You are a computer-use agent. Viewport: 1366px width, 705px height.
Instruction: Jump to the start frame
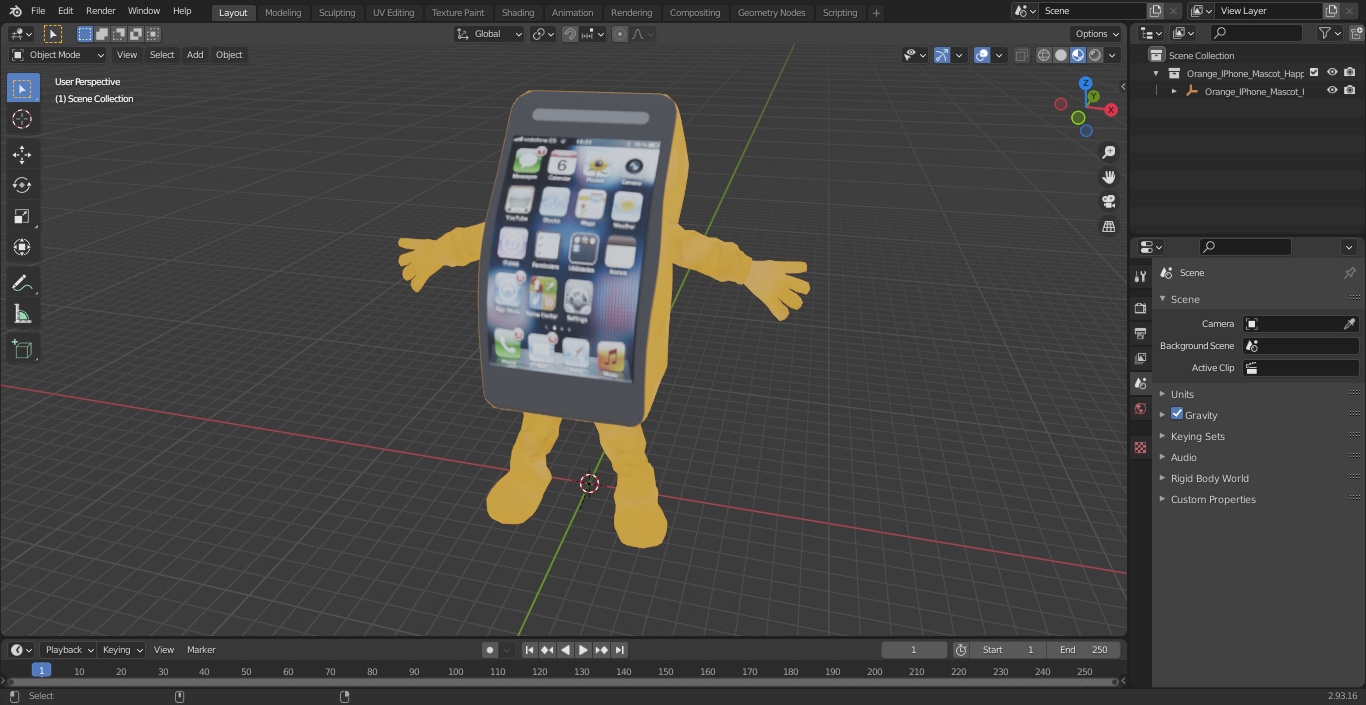(x=530, y=650)
